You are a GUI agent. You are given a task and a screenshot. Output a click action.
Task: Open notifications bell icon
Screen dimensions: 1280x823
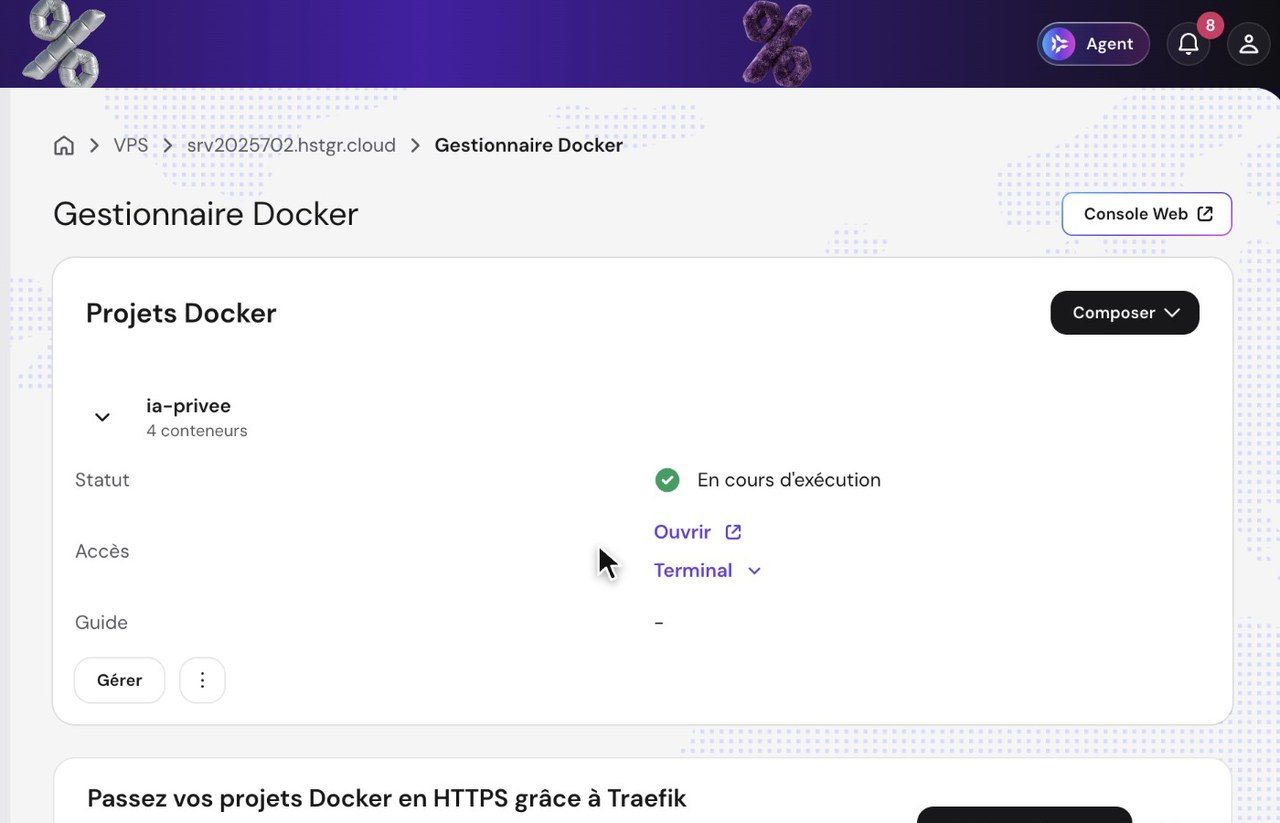click(x=1188, y=44)
